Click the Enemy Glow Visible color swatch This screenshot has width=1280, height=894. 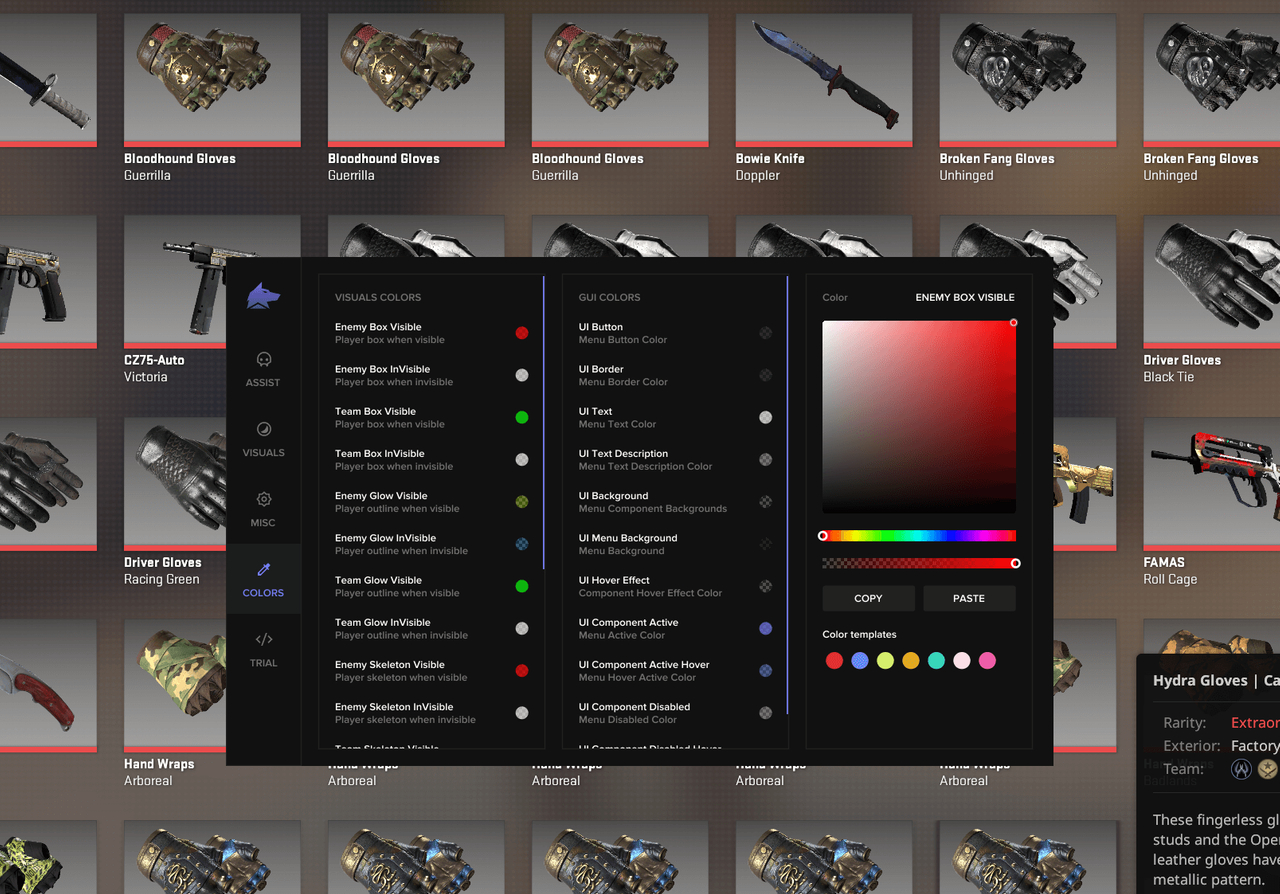tap(521, 501)
